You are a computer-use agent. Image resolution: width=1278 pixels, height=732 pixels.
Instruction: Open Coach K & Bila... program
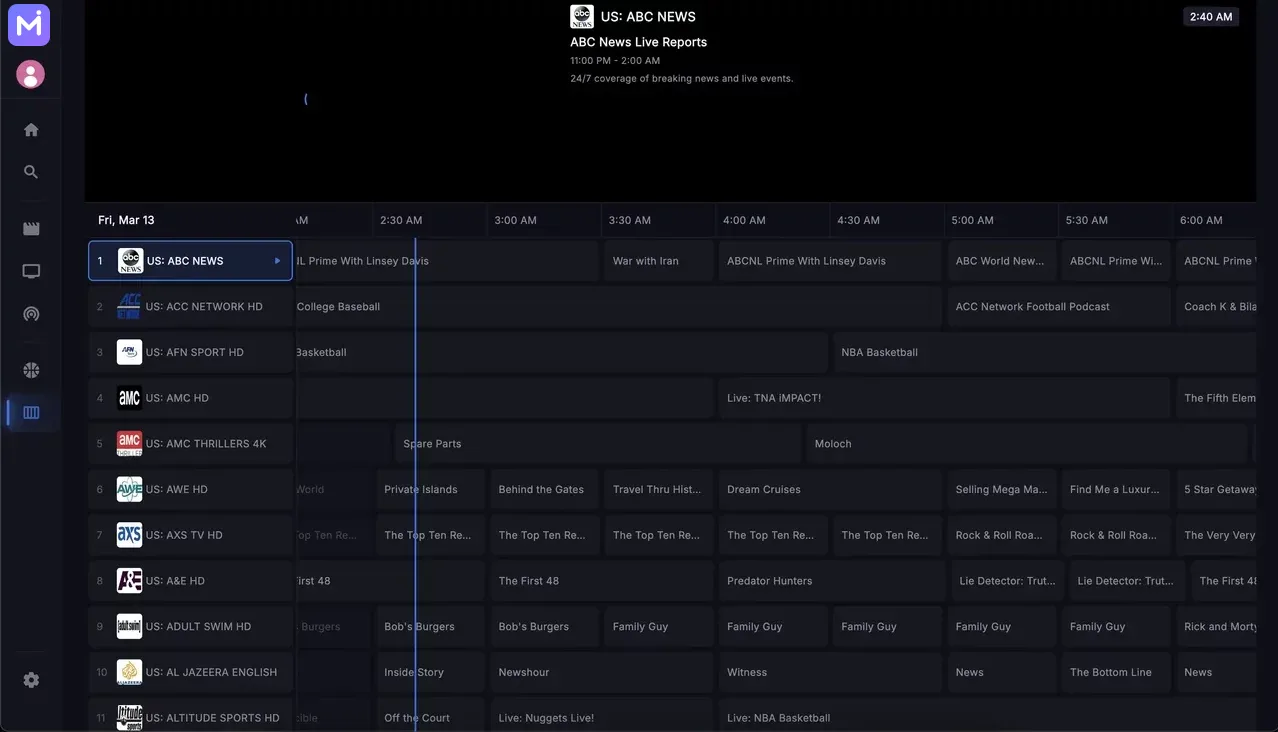click(x=1216, y=306)
